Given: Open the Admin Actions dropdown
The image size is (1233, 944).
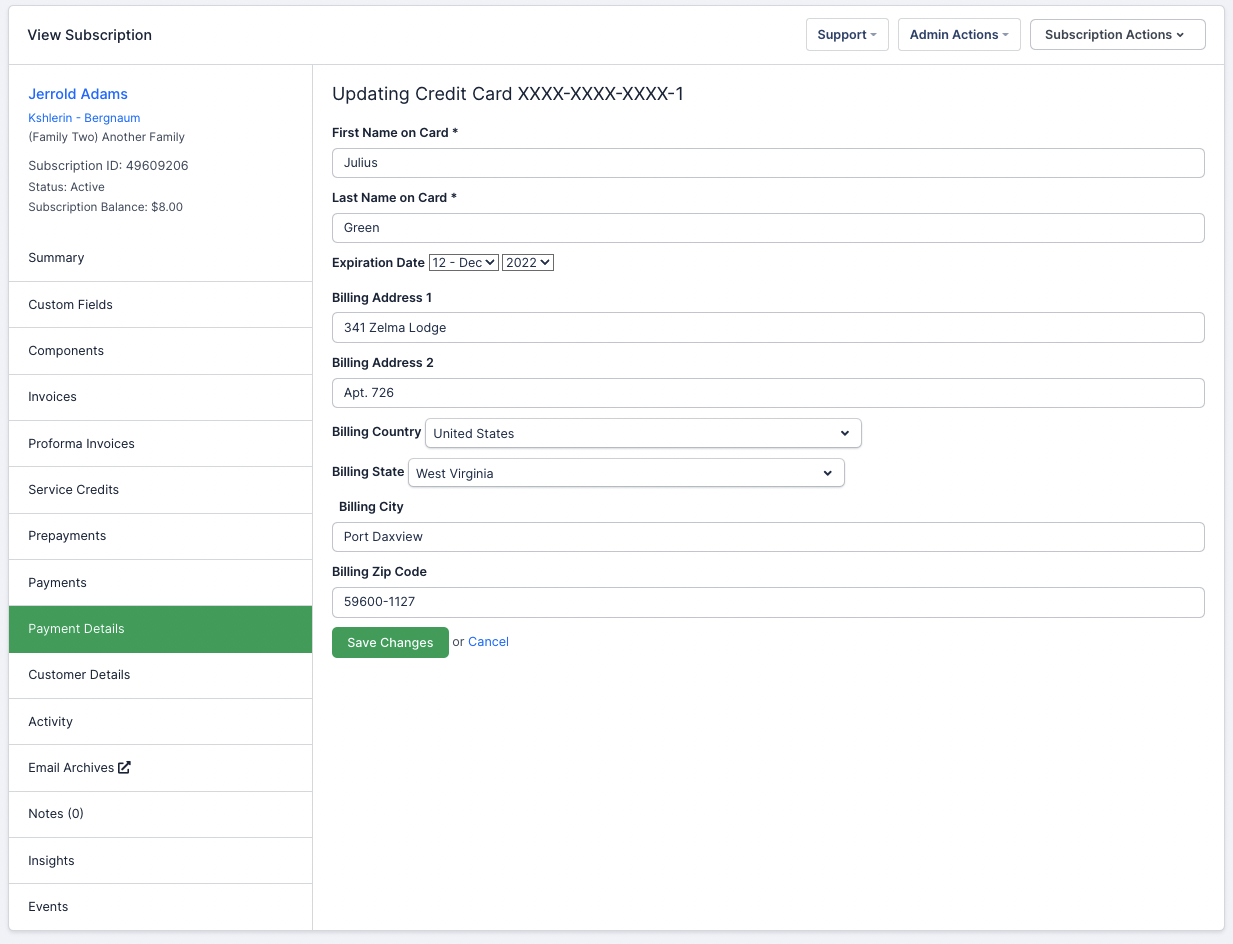Looking at the screenshot, I should (x=958, y=35).
